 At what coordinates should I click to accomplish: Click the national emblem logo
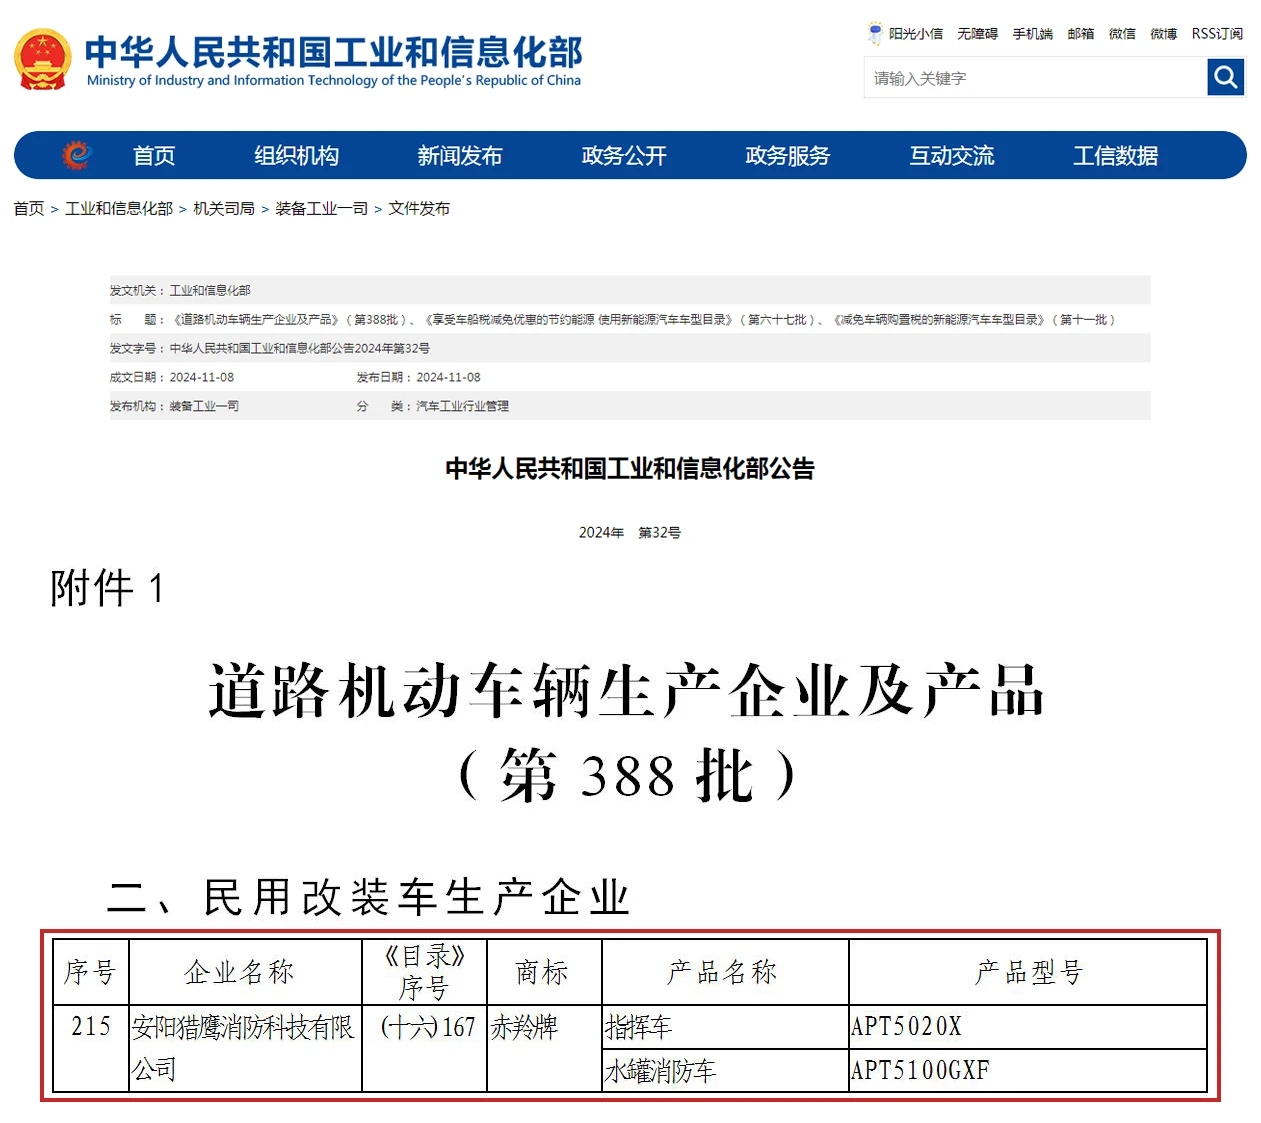coord(42,59)
